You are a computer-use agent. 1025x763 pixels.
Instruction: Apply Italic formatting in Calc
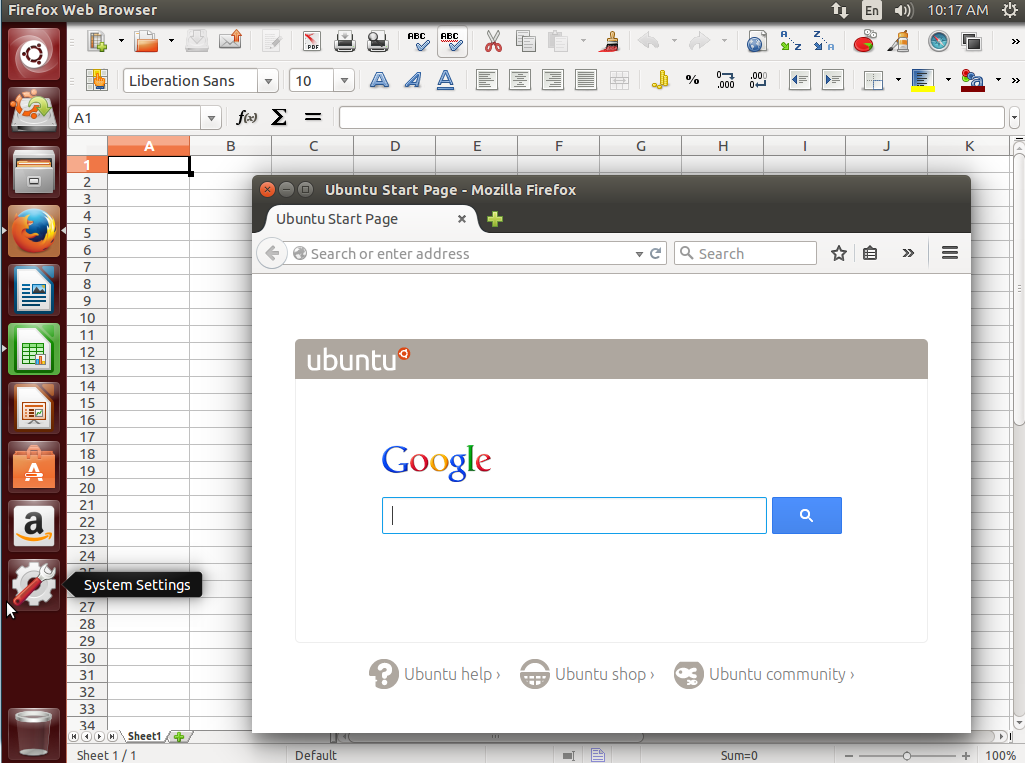coord(412,80)
